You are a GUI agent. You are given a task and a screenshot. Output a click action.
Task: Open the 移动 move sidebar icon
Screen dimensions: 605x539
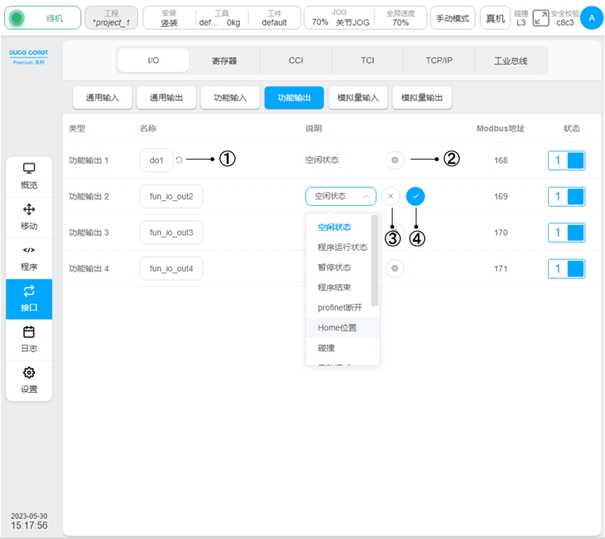point(29,216)
